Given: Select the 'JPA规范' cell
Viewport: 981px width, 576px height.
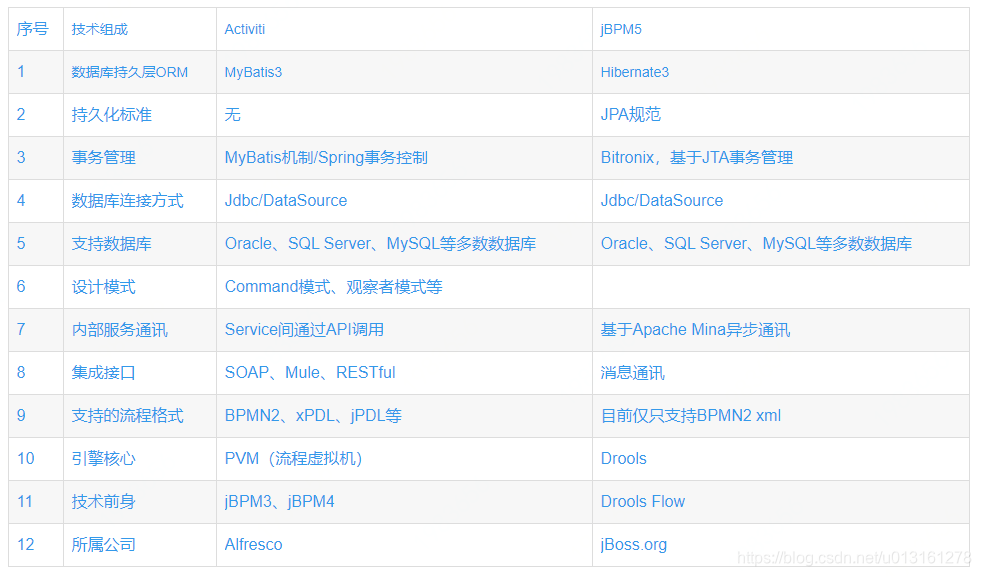Looking at the screenshot, I should [x=781, y=115].
